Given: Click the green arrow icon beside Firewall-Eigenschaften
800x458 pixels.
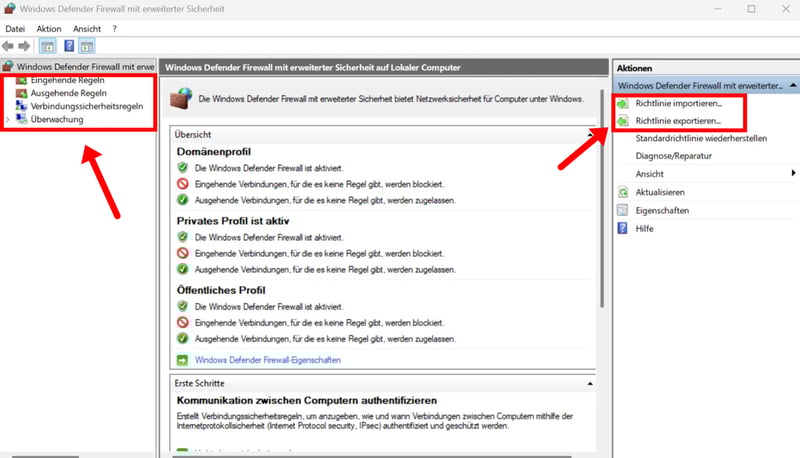Looking at the screenshot, I should [x=182, y=360].
